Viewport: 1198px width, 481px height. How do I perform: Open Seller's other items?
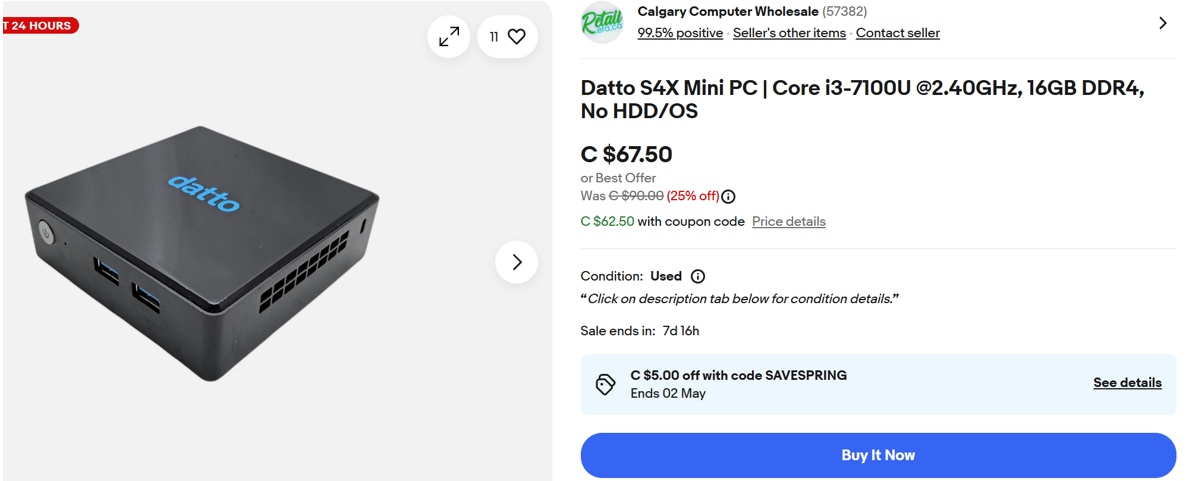789,33
